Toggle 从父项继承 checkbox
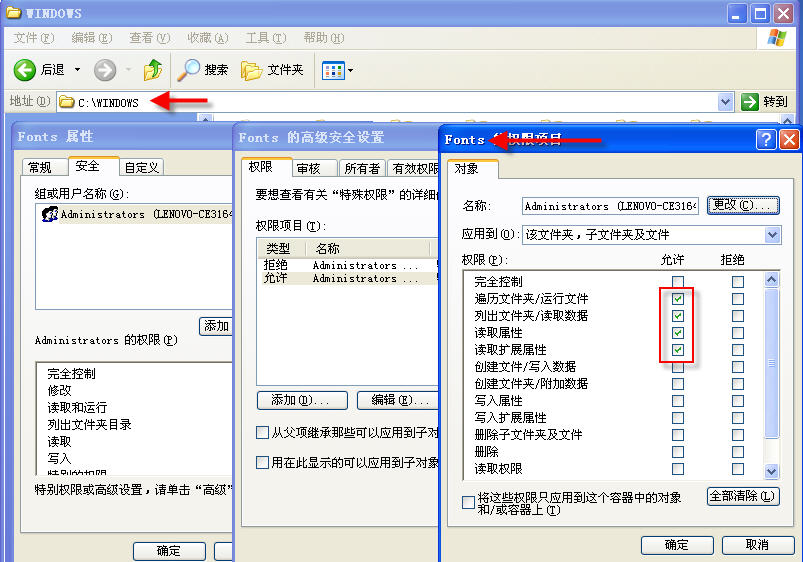 tap(262, 432)
